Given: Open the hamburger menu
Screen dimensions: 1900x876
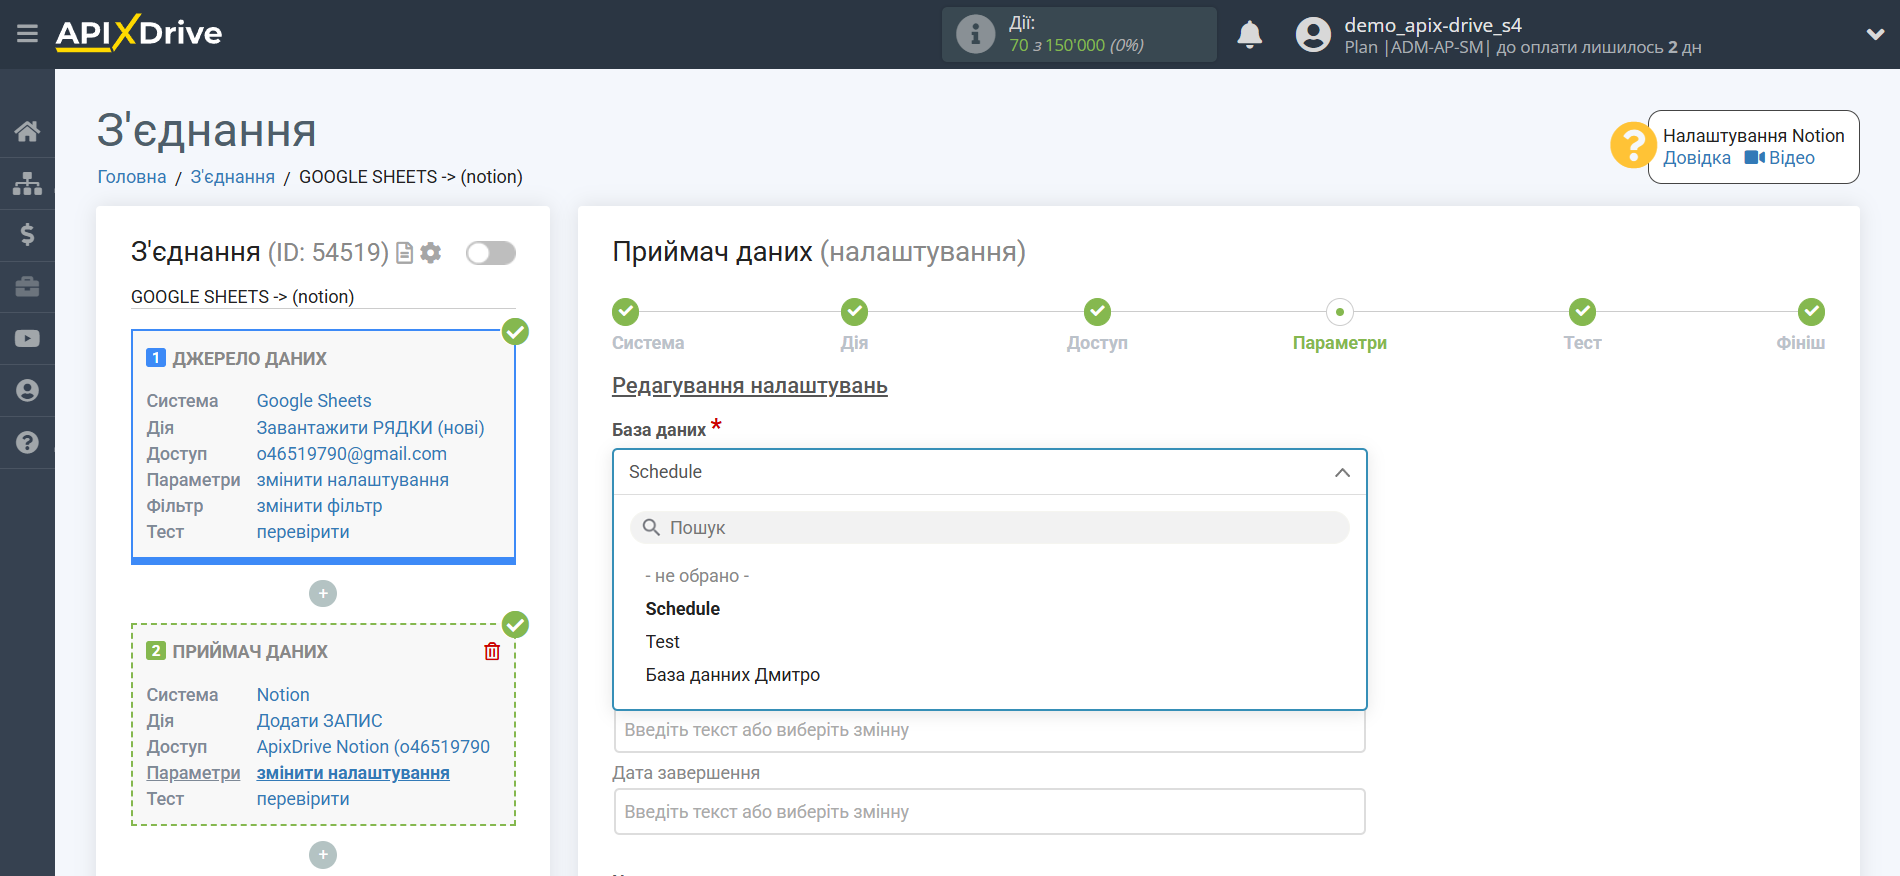Looking at the screenshot, I should pyautogui.click(x=27, y=34).
